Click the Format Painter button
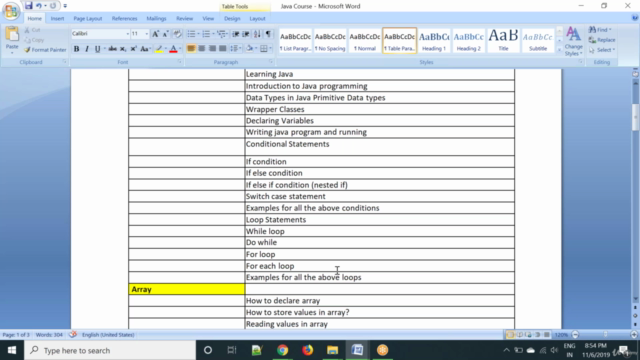The height and width of the screenshot is (360, 640). pyautogui.click(x=45, y=50)
